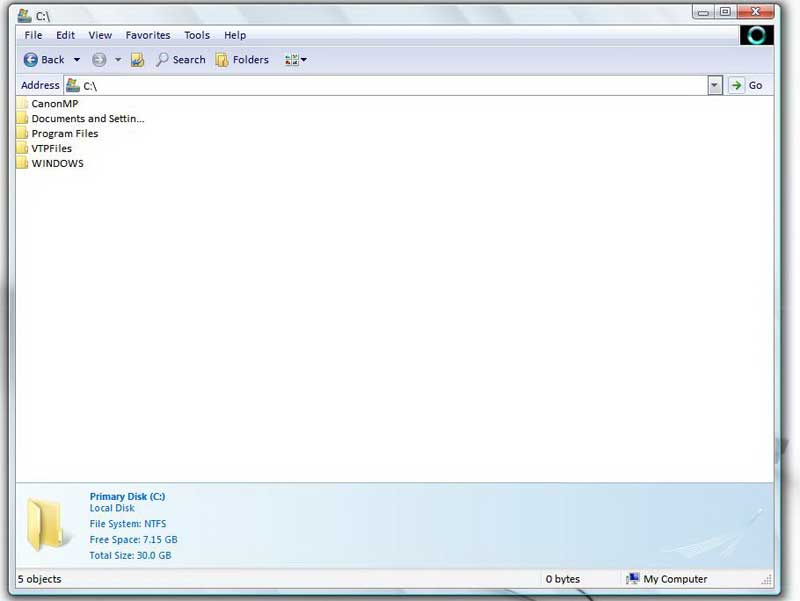Click File System: NTFS text
800x601 pixels.
click(x=128, y=524)
